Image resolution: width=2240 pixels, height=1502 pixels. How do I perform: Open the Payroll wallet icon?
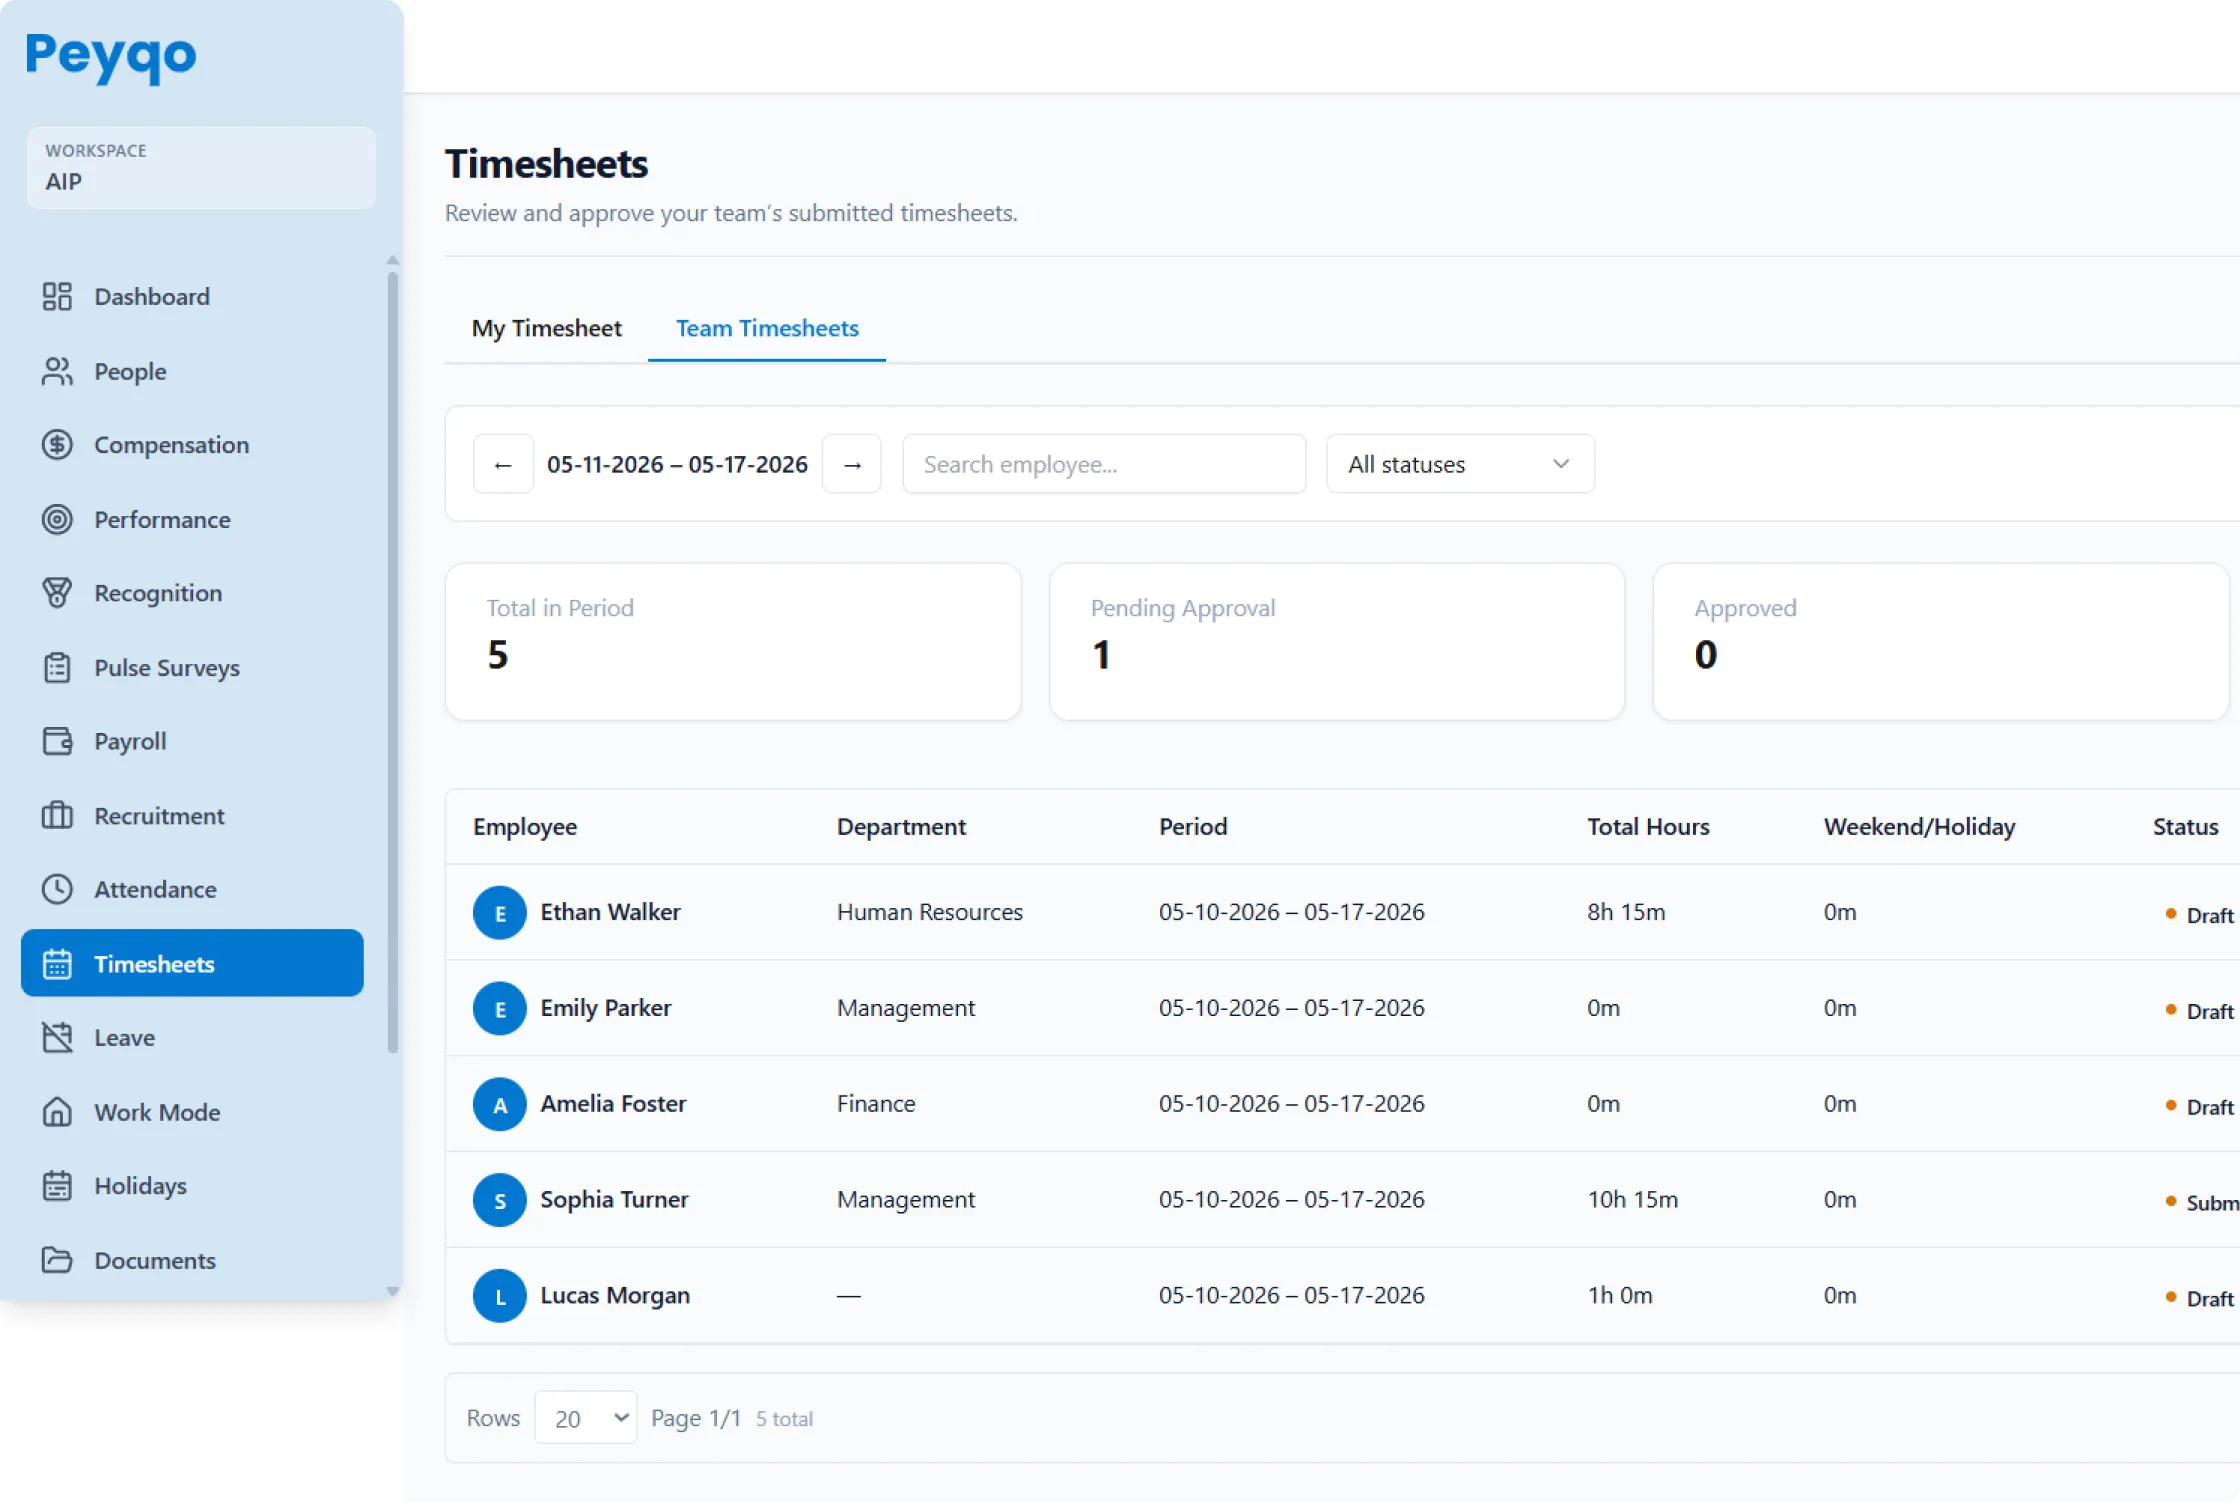(57, 741)
